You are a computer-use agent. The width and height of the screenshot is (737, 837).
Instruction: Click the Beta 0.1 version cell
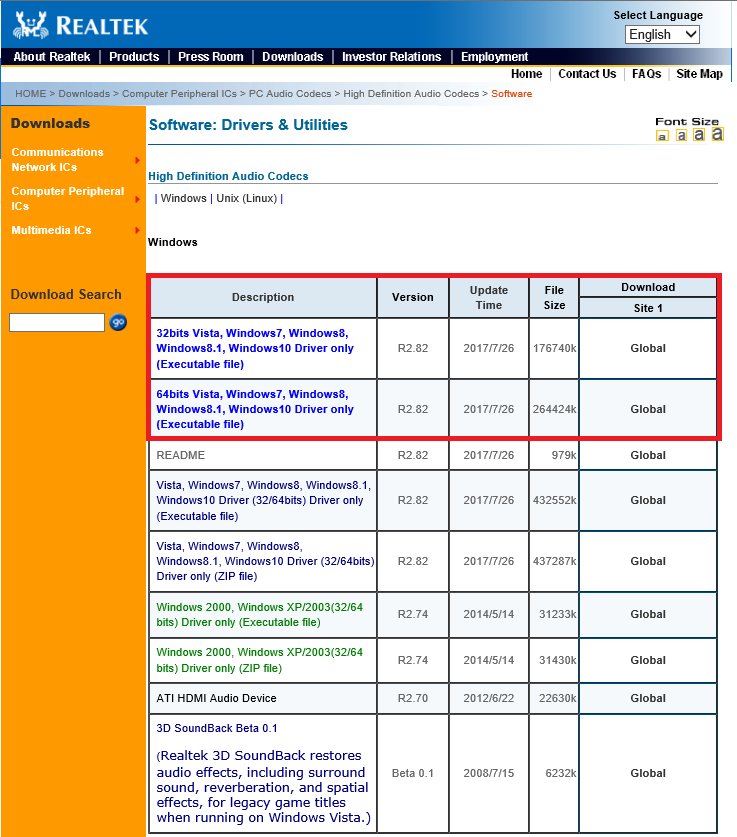point(413,773)
